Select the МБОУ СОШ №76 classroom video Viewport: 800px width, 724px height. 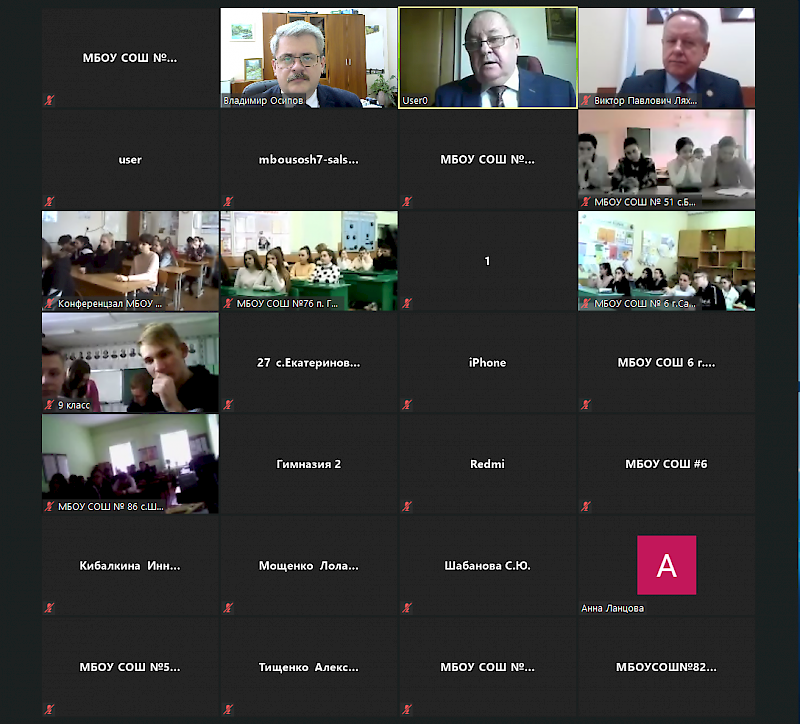point(309,261)
